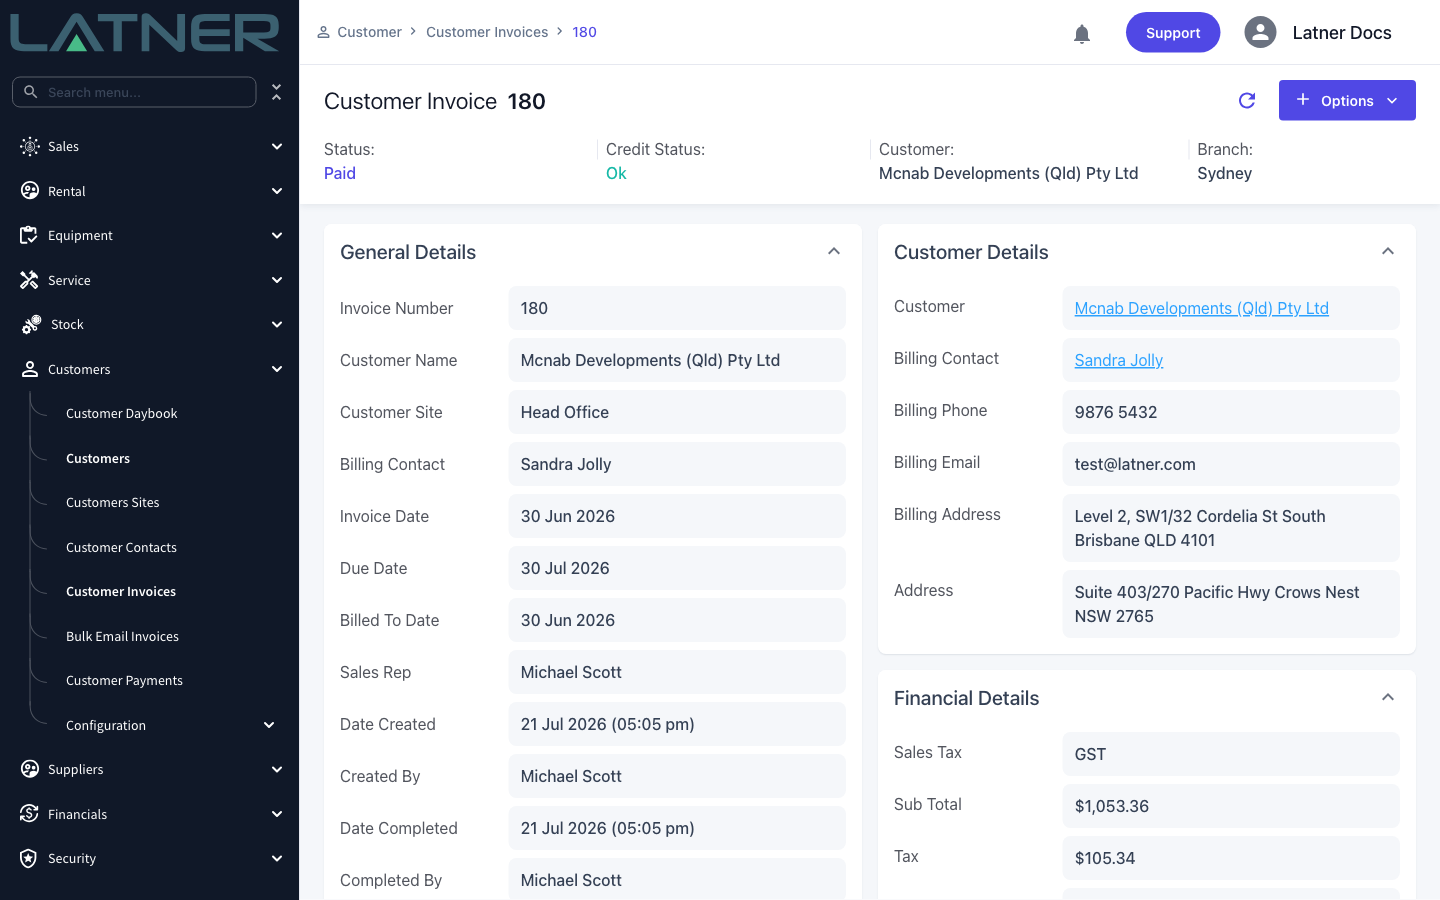The width and height of the screenshot is (1440, 900).
Task: Click the Support button
Action: [x=1173, y=32]
